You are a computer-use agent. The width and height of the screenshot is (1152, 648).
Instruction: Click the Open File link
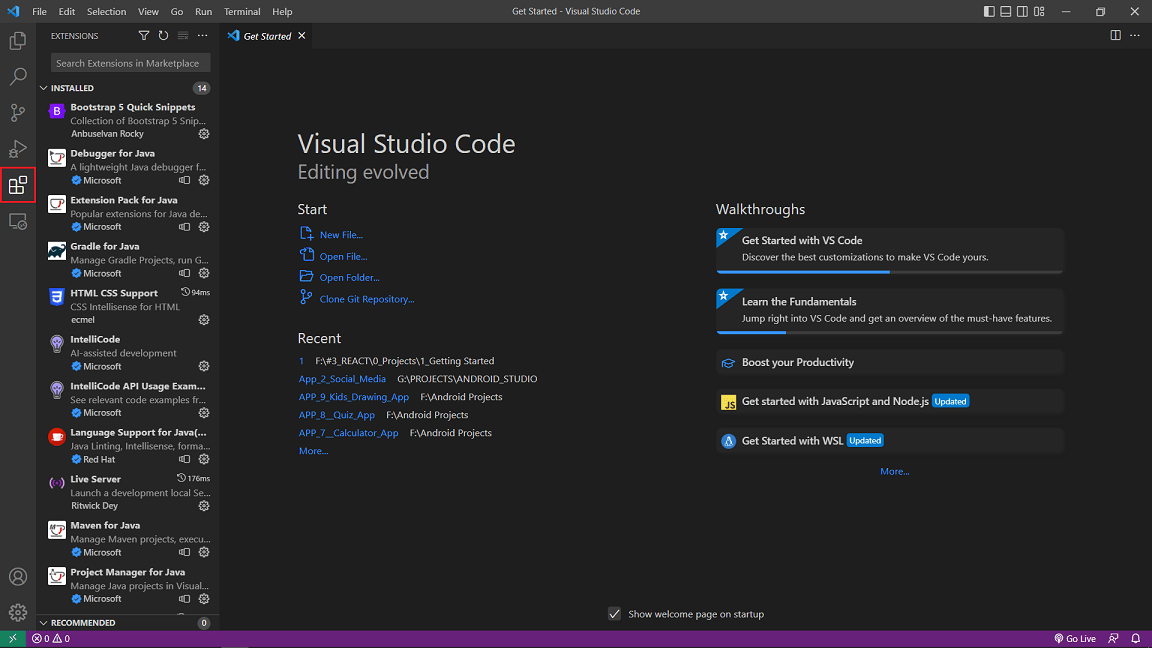click(x=343, y=256)
